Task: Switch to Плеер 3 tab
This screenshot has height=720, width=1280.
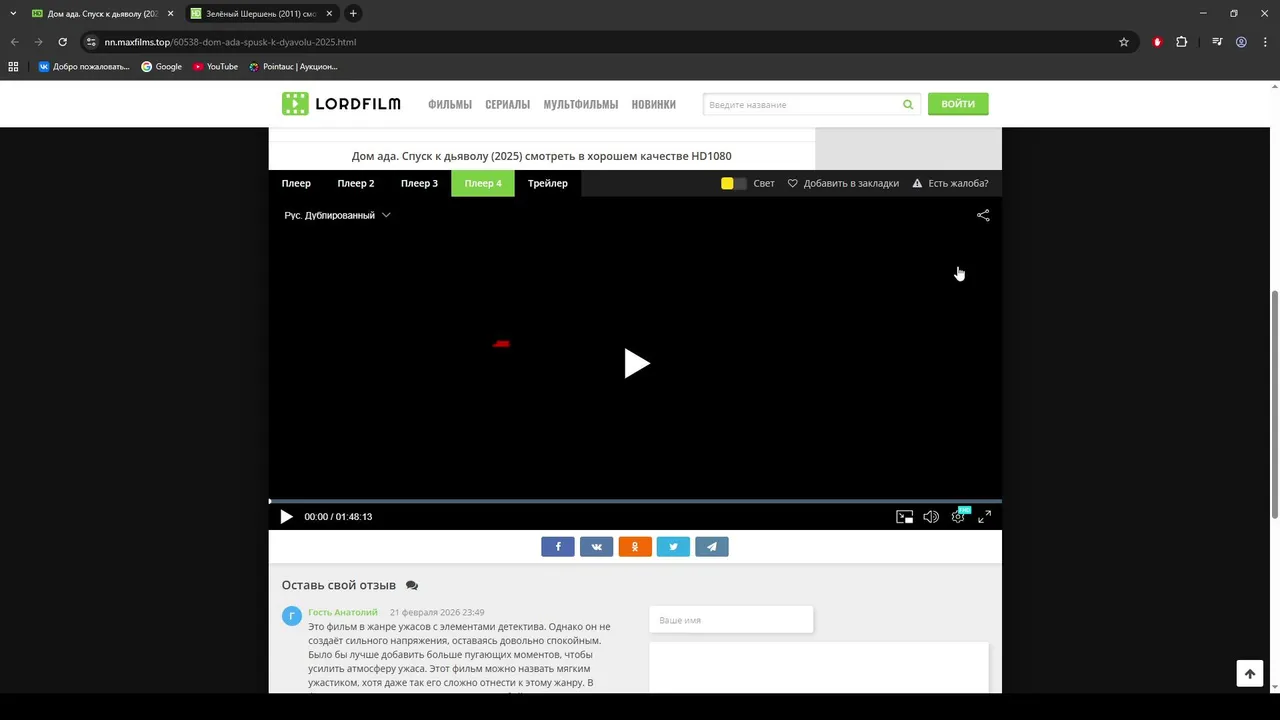Action: [x=419, y=183]
